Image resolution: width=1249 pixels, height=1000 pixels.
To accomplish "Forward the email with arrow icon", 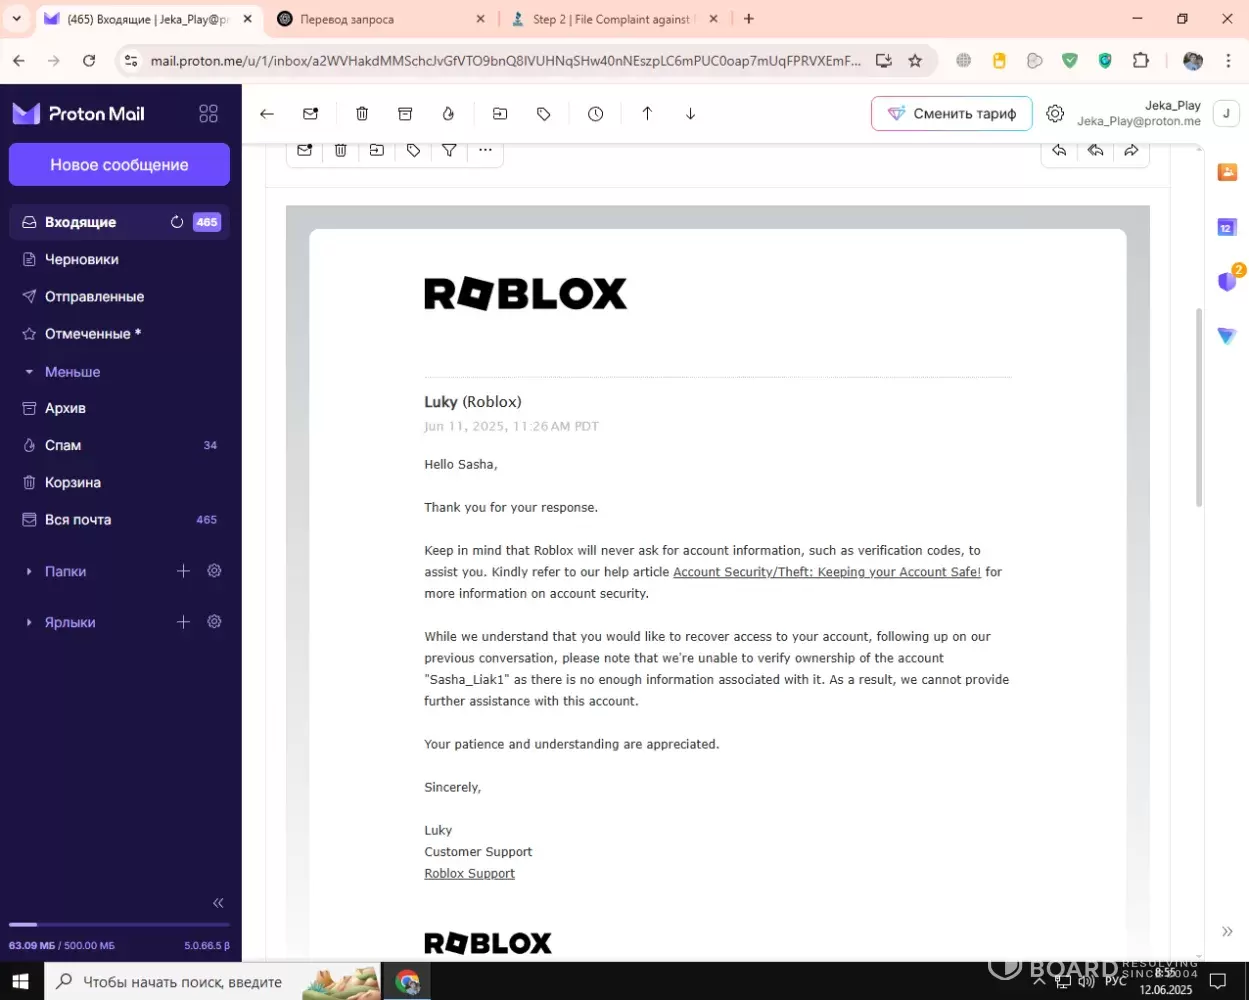I will pos(1131,150).
